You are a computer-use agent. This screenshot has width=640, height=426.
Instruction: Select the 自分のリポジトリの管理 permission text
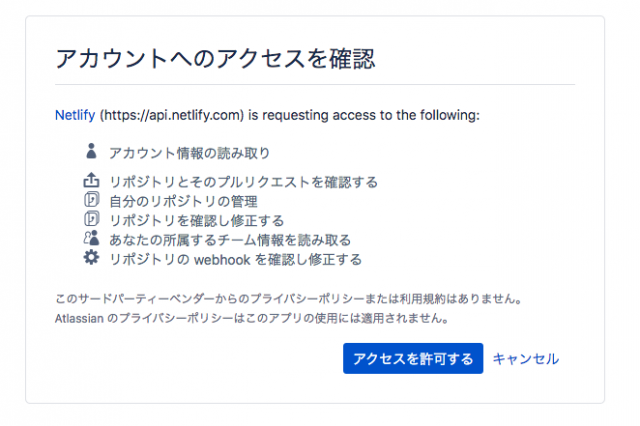[184, 201]
